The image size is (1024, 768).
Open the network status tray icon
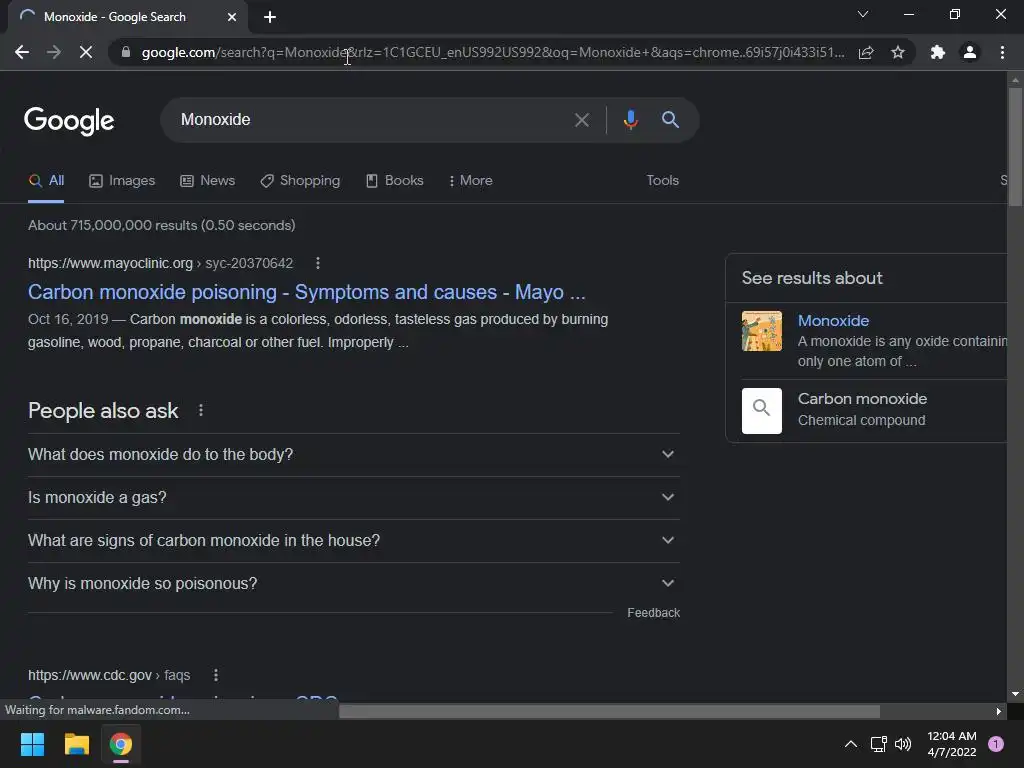[878, 744]
